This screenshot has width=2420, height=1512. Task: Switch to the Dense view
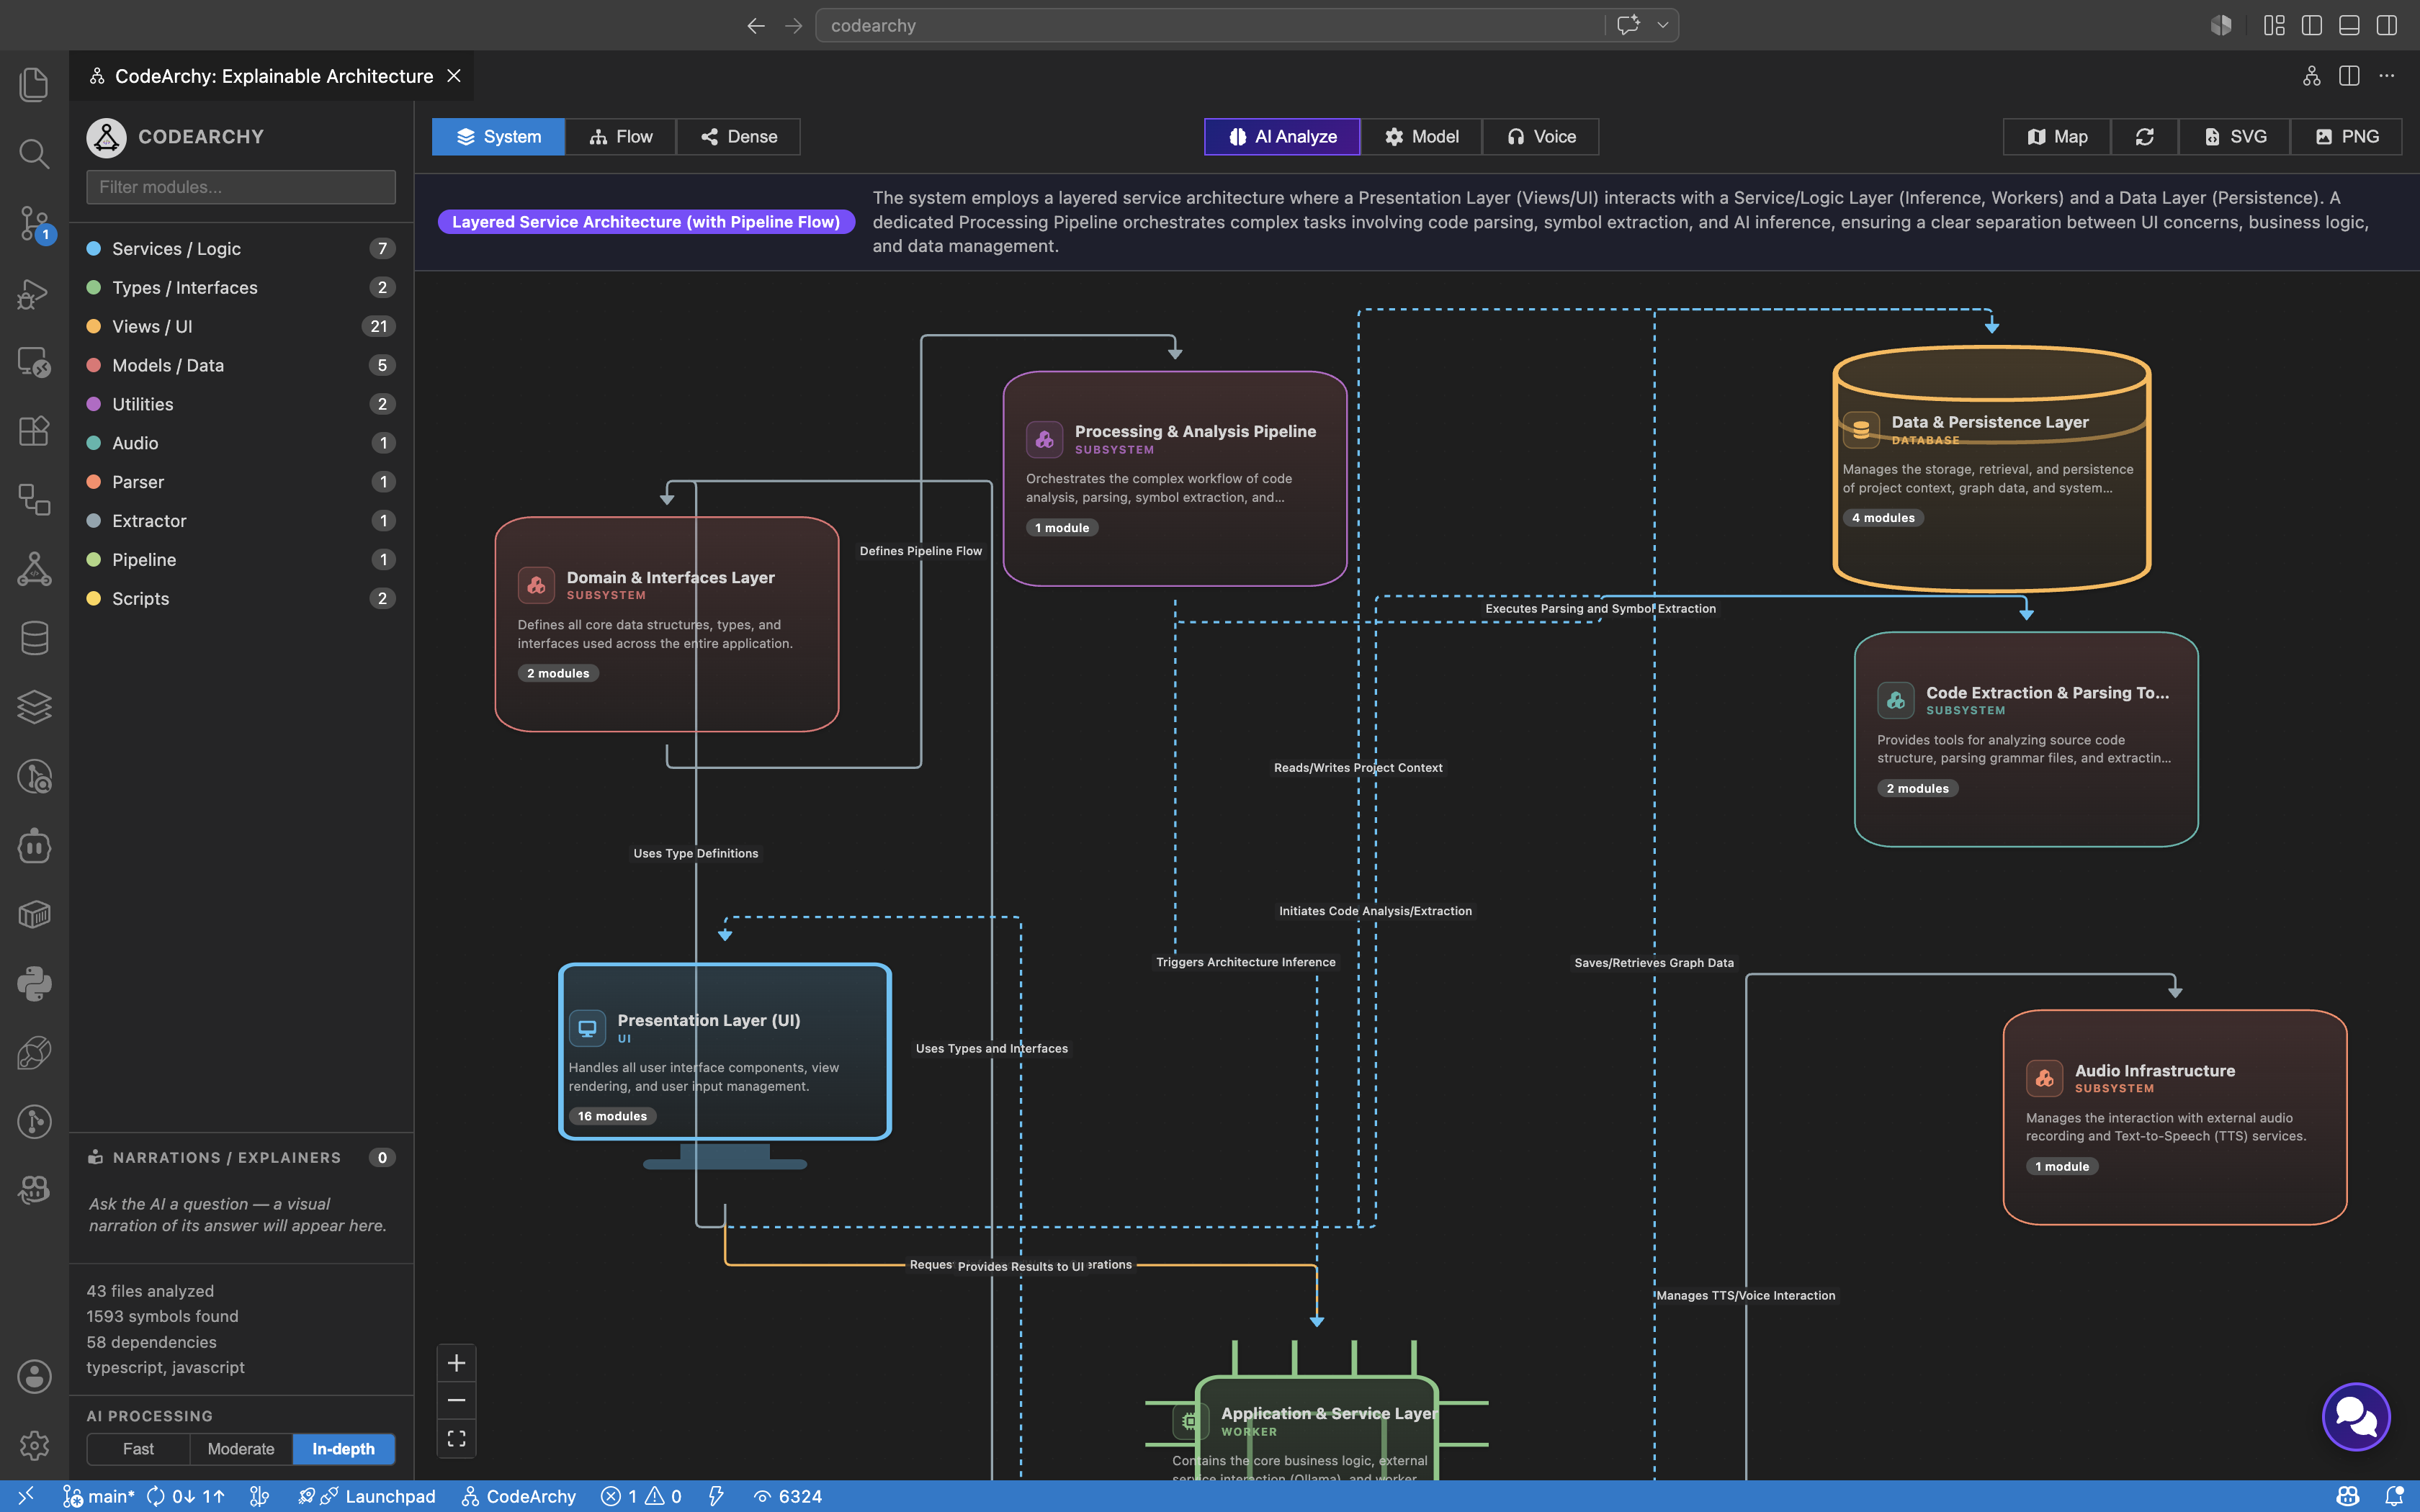point(739,137)
